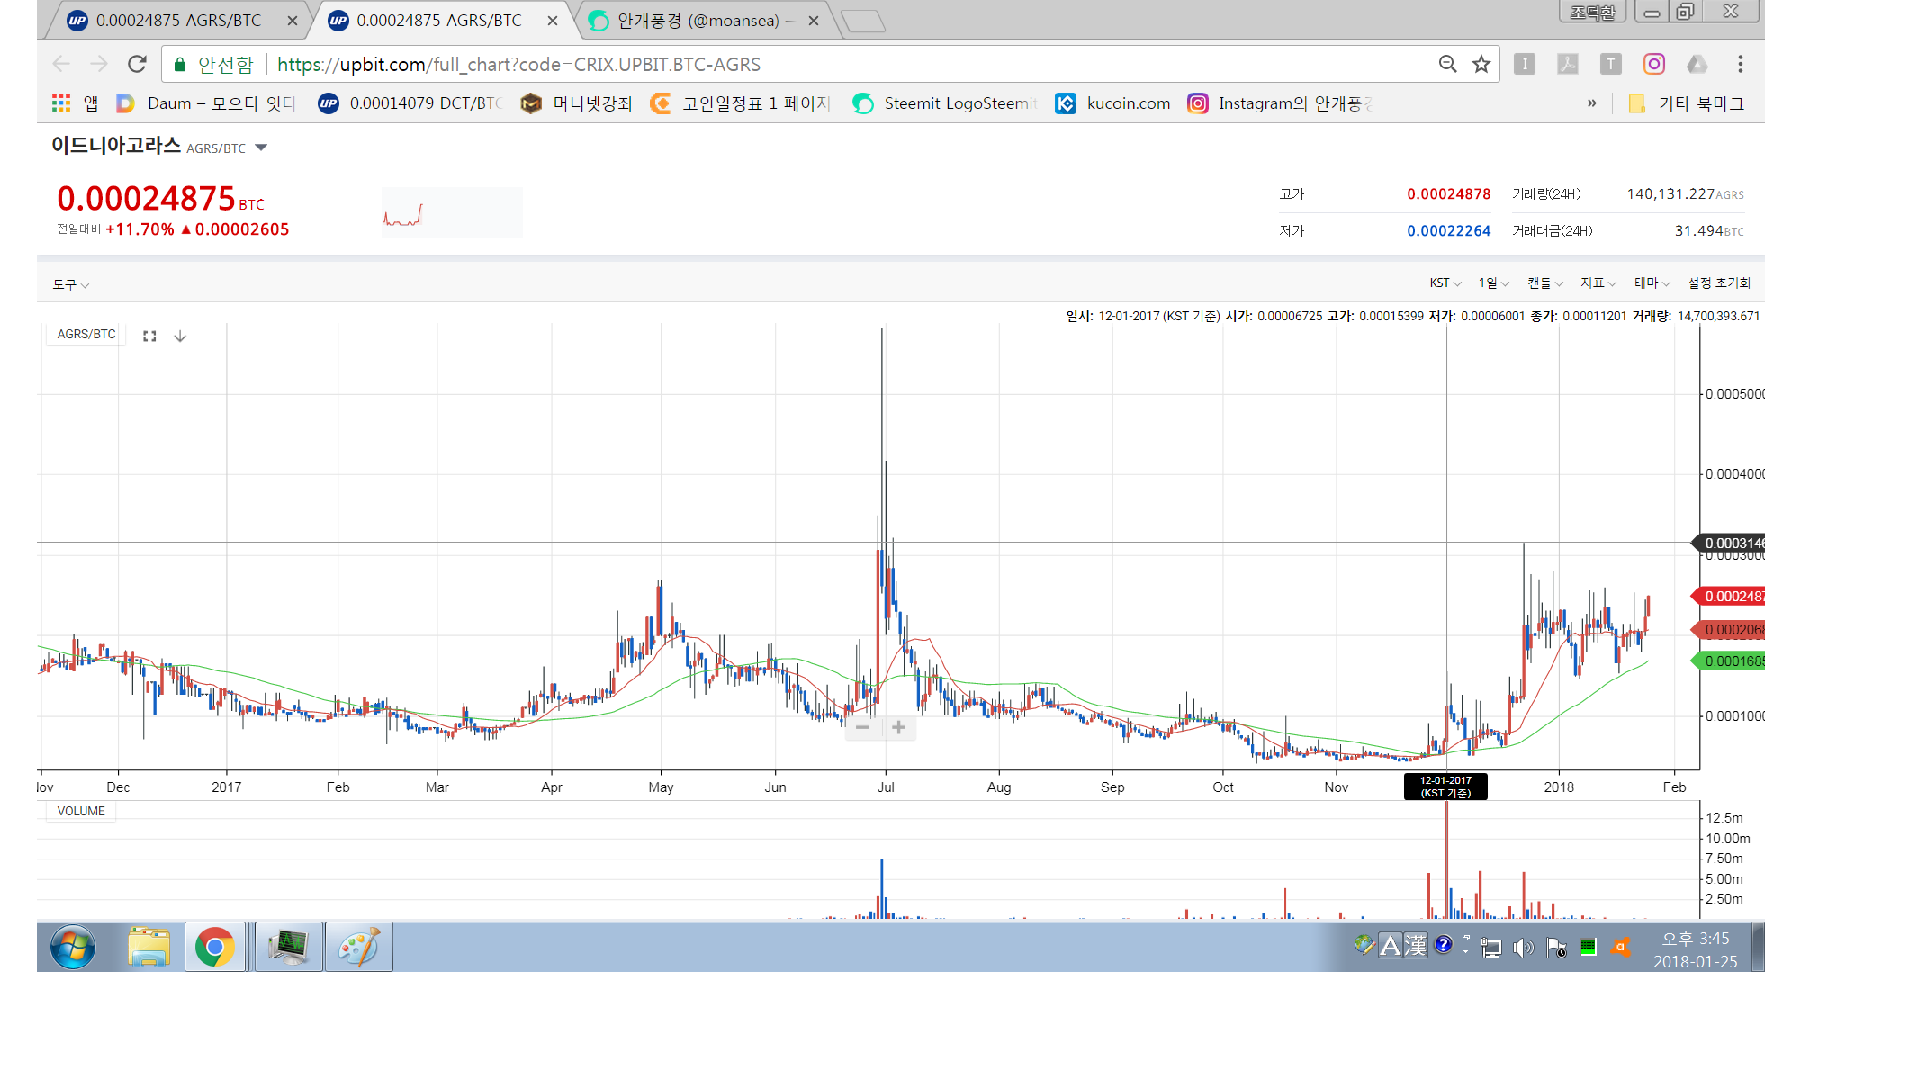
Task: Toggle fullscreen on the AGRS/BTC chart pane
Action: 150,336
